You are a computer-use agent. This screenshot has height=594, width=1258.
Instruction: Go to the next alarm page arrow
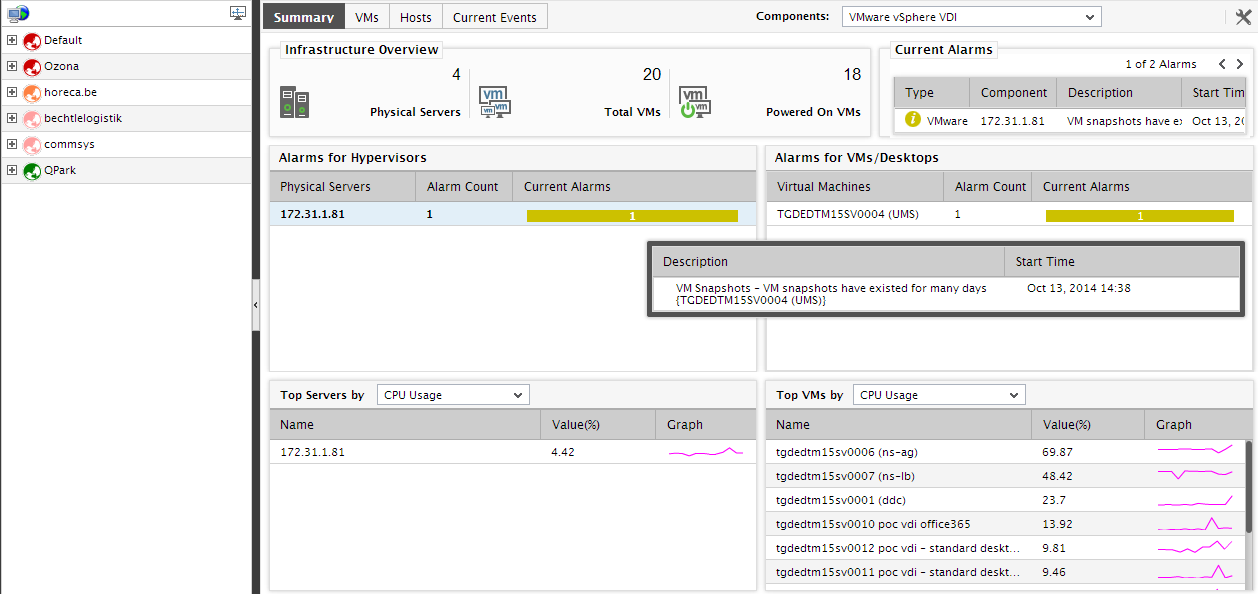pyautogui.click(x=1240, y=64)
